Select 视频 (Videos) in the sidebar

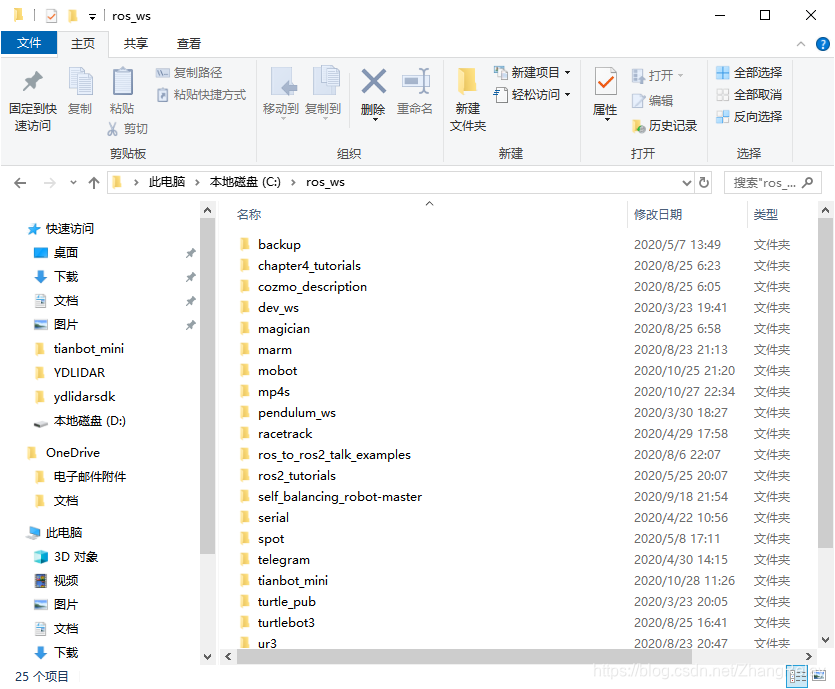[66, 581]
